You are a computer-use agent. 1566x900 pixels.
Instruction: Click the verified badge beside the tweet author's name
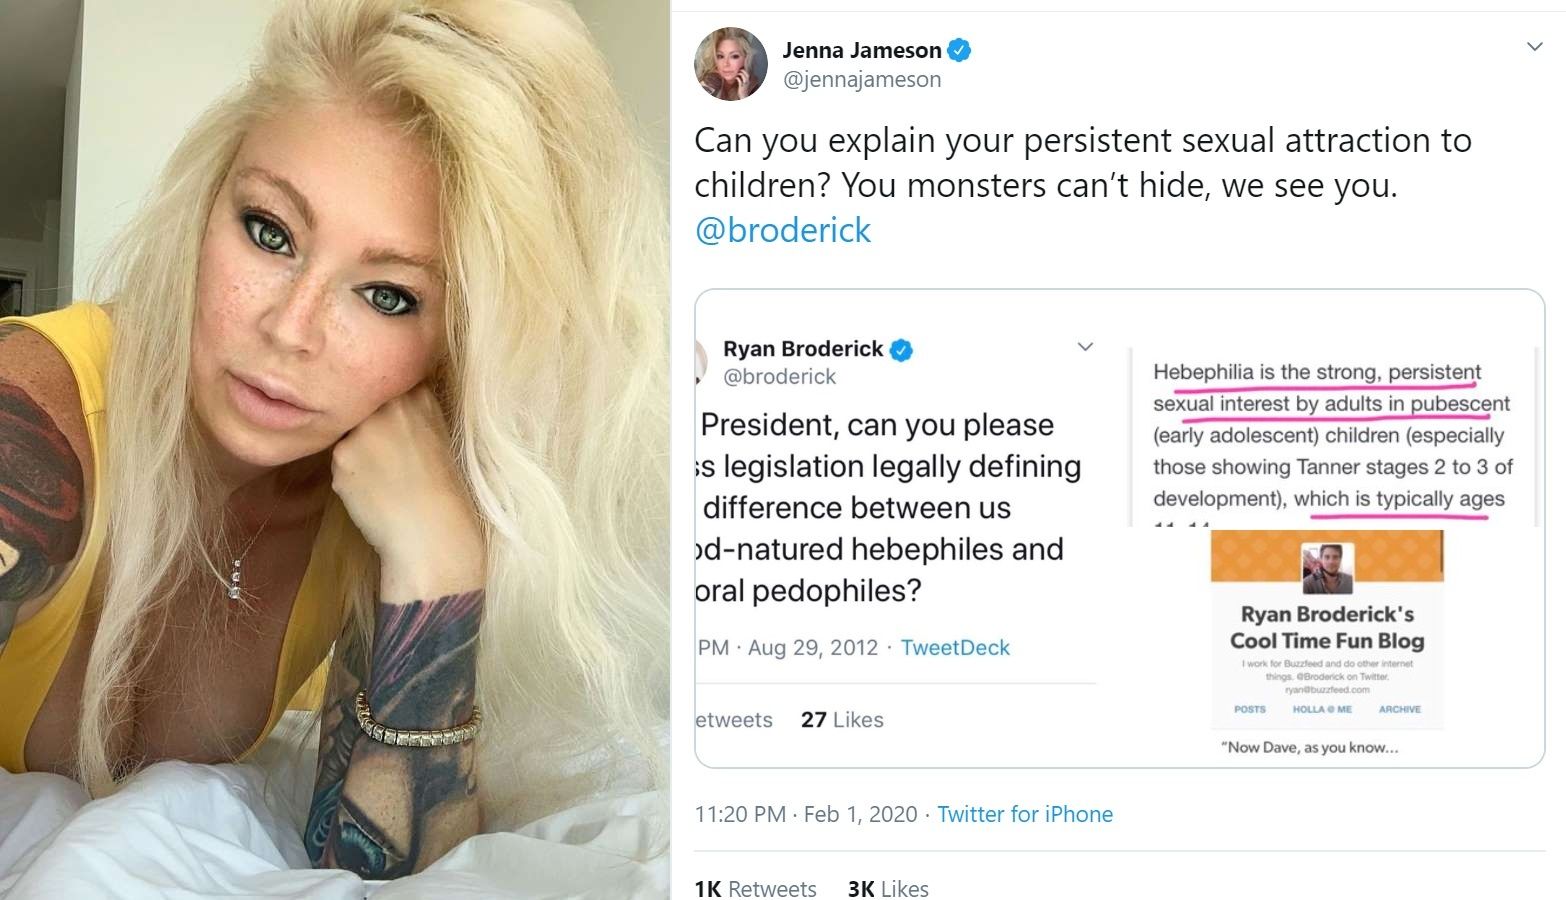(x=960, y=50)
